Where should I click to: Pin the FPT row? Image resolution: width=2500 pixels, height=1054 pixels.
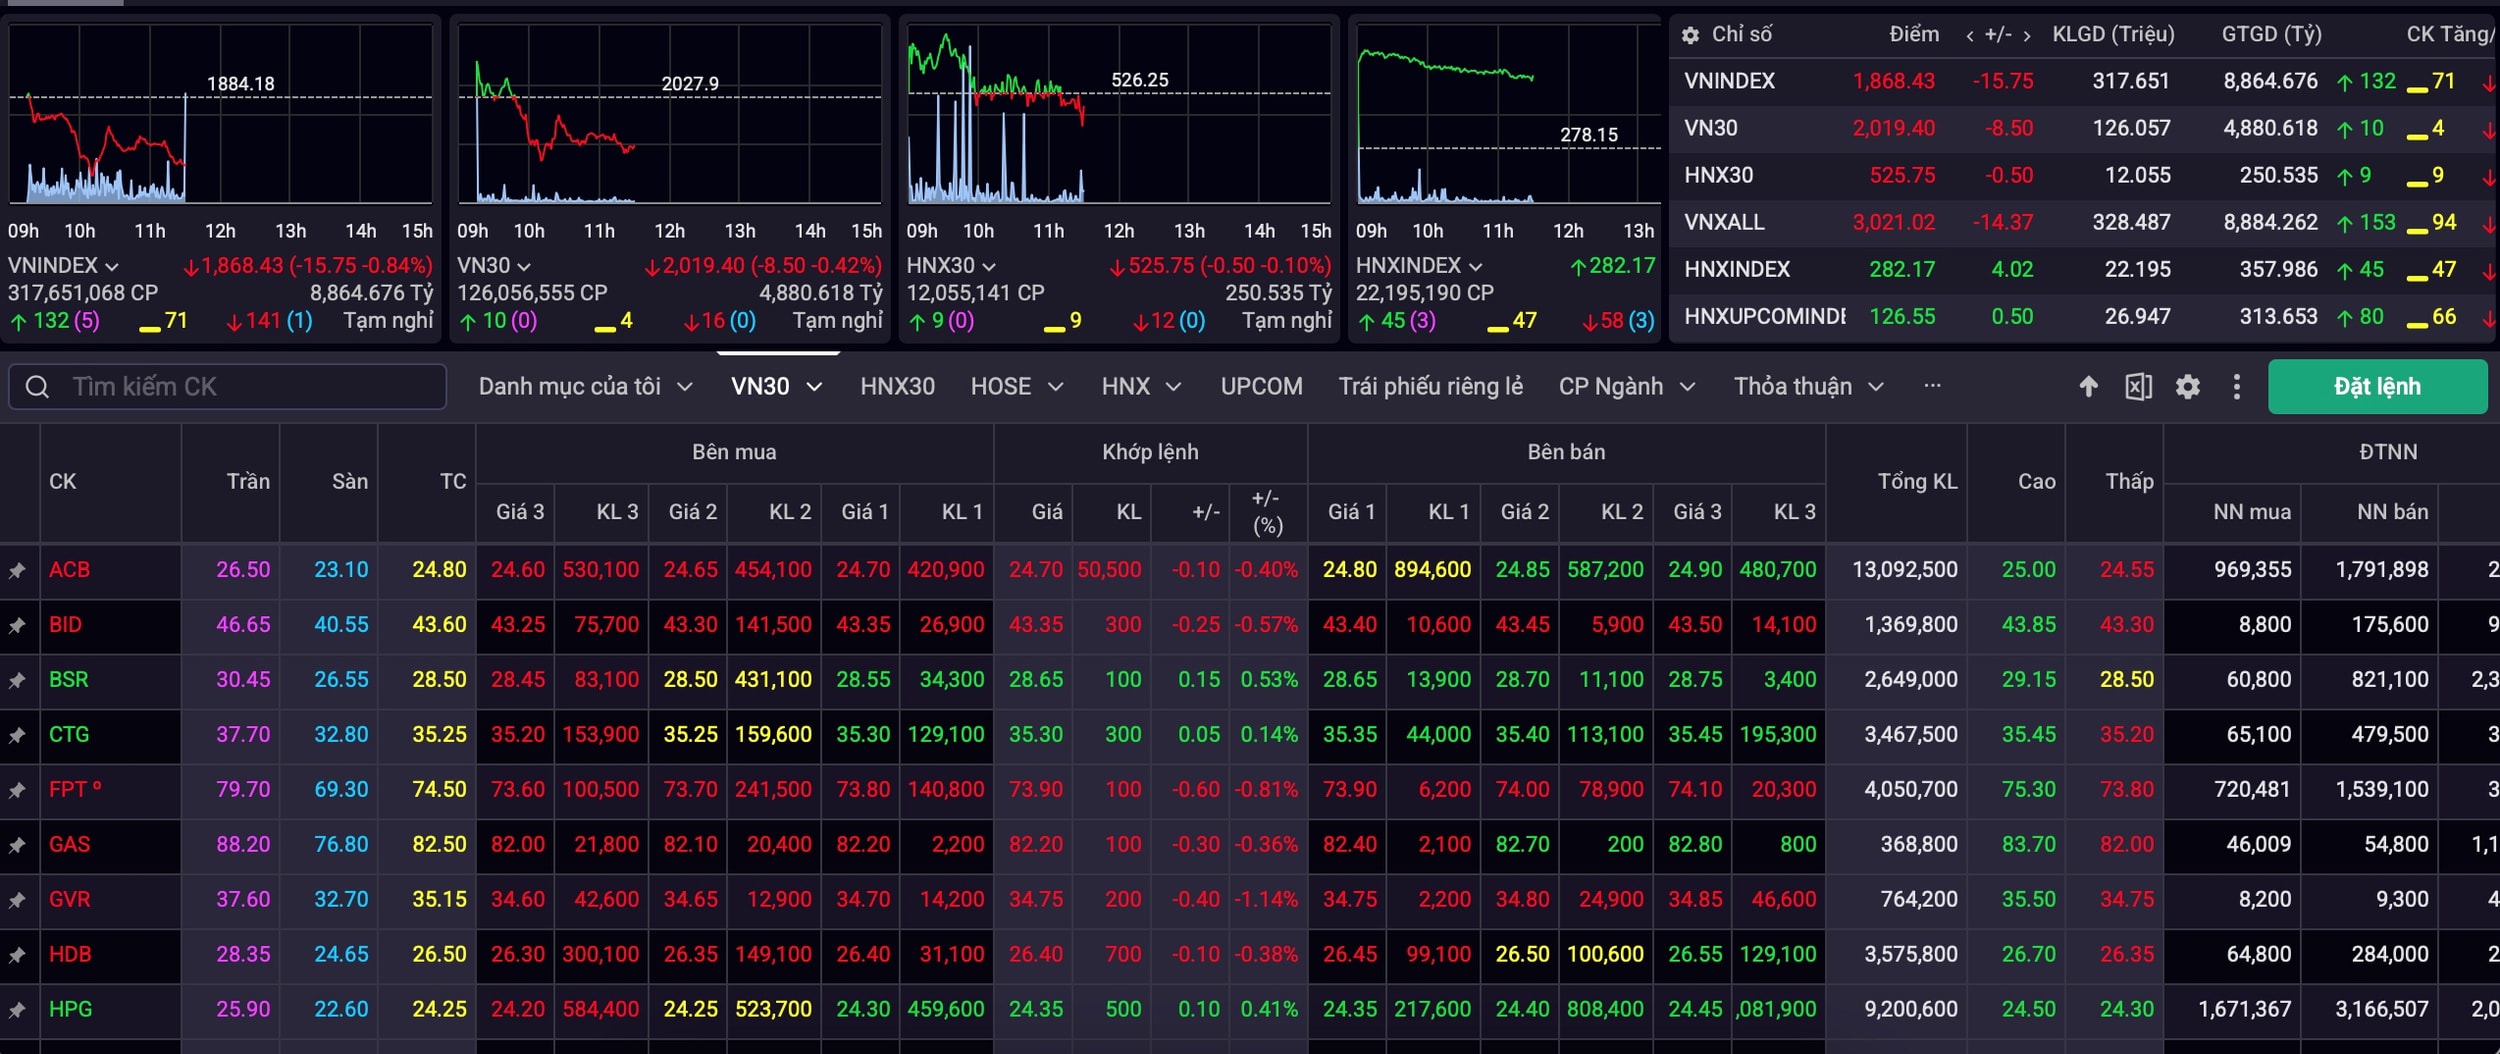[x=17, y=790]
